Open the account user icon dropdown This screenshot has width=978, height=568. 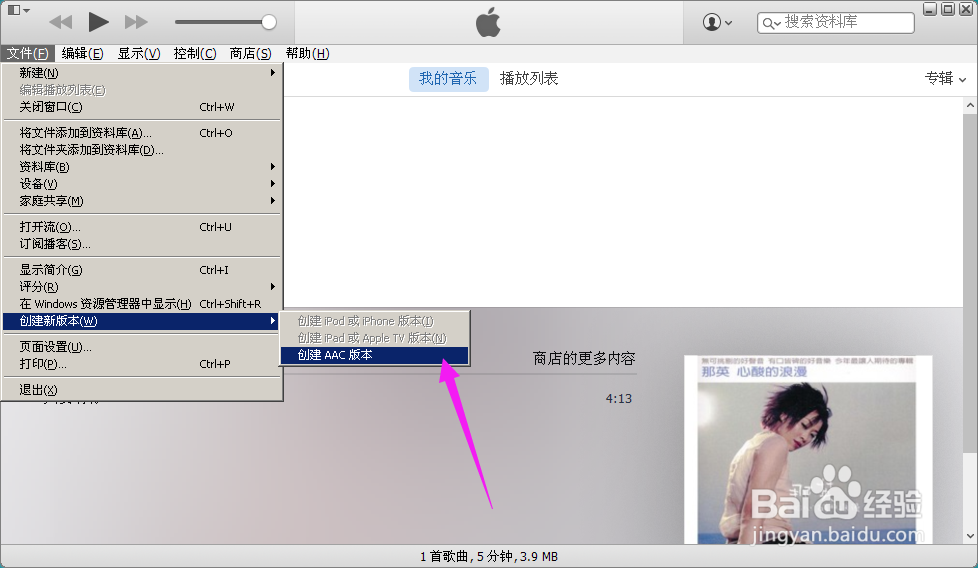pos(717,22)
